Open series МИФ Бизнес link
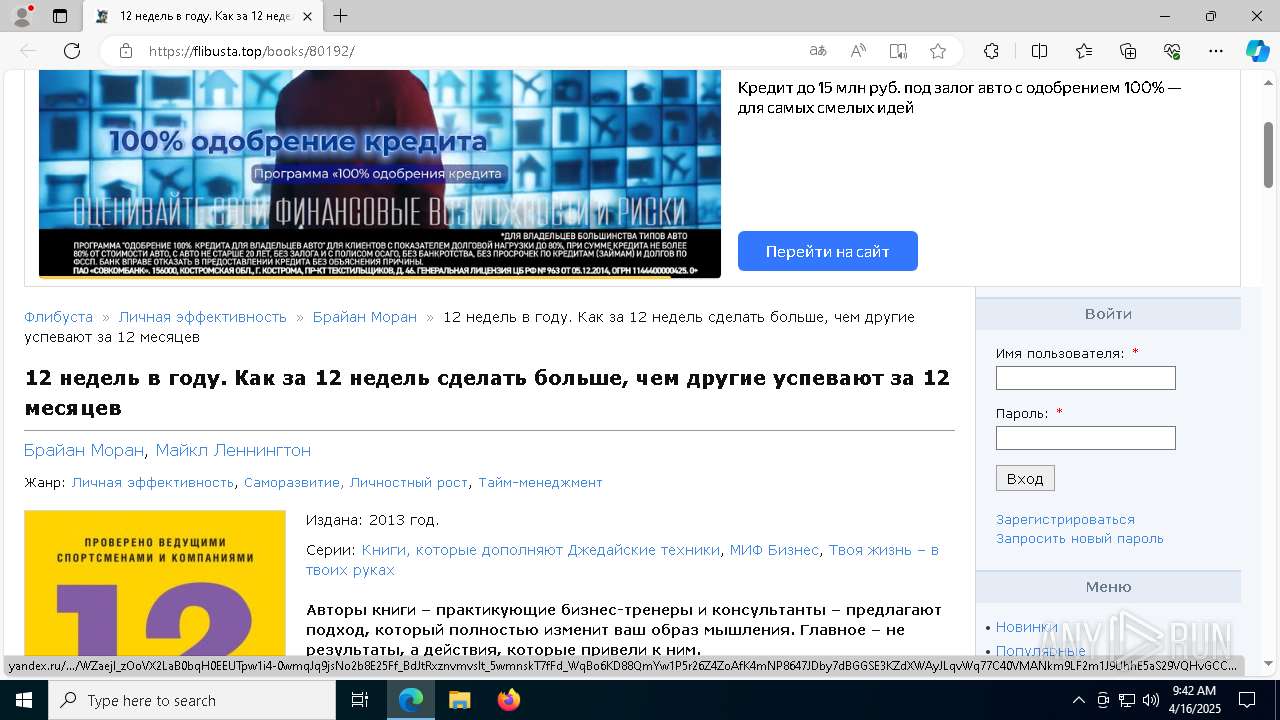1280x720 pixels. click(x=774, y=550)
